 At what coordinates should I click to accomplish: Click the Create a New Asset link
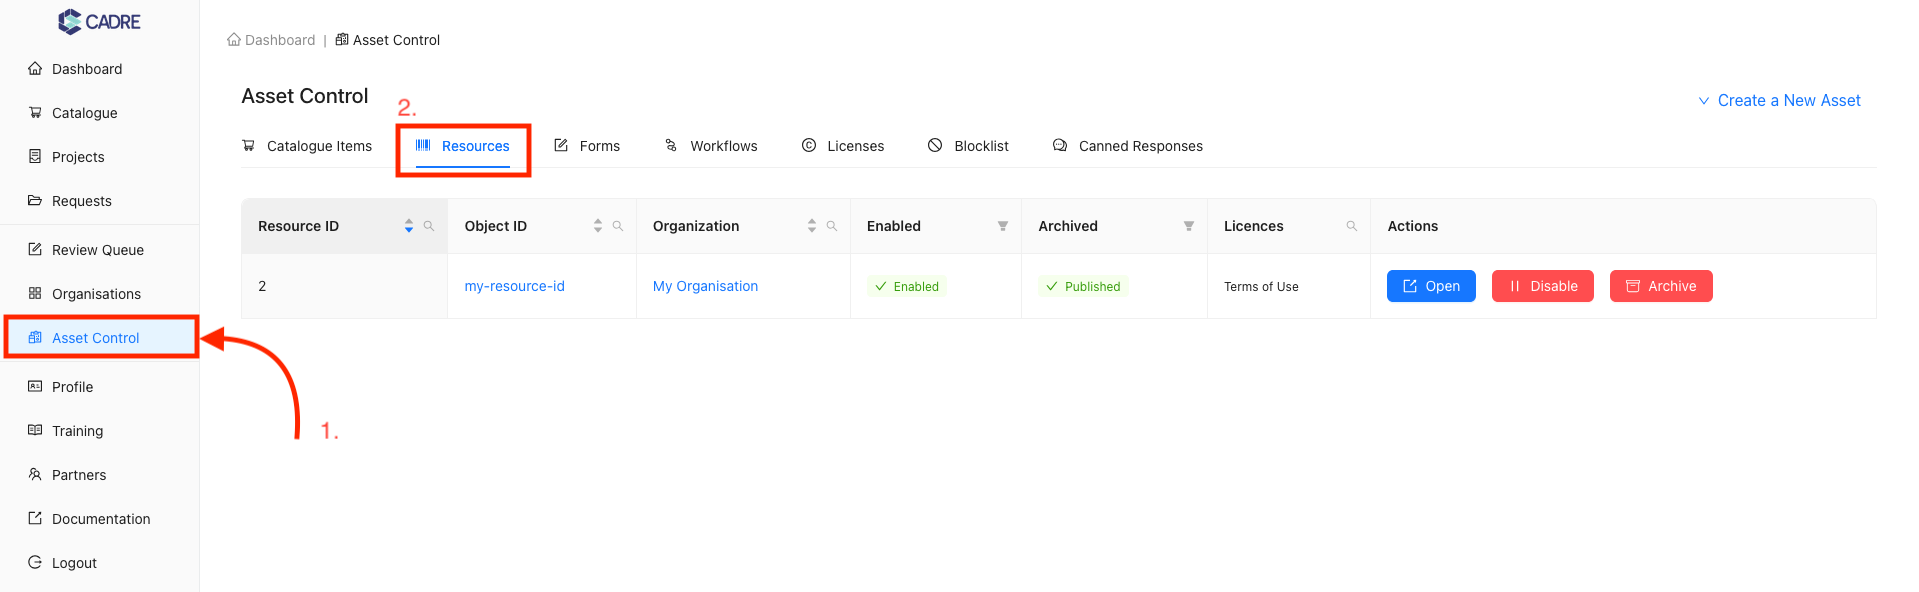click(x=1789, y=101)
